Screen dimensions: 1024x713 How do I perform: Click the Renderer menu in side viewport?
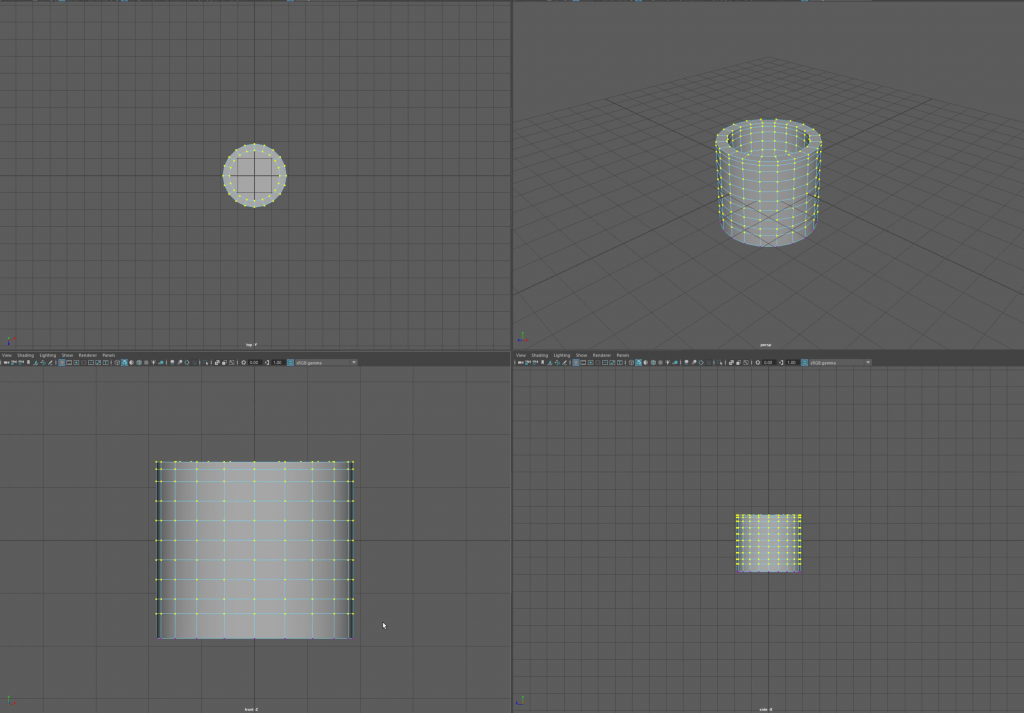(x=601, y=355)
